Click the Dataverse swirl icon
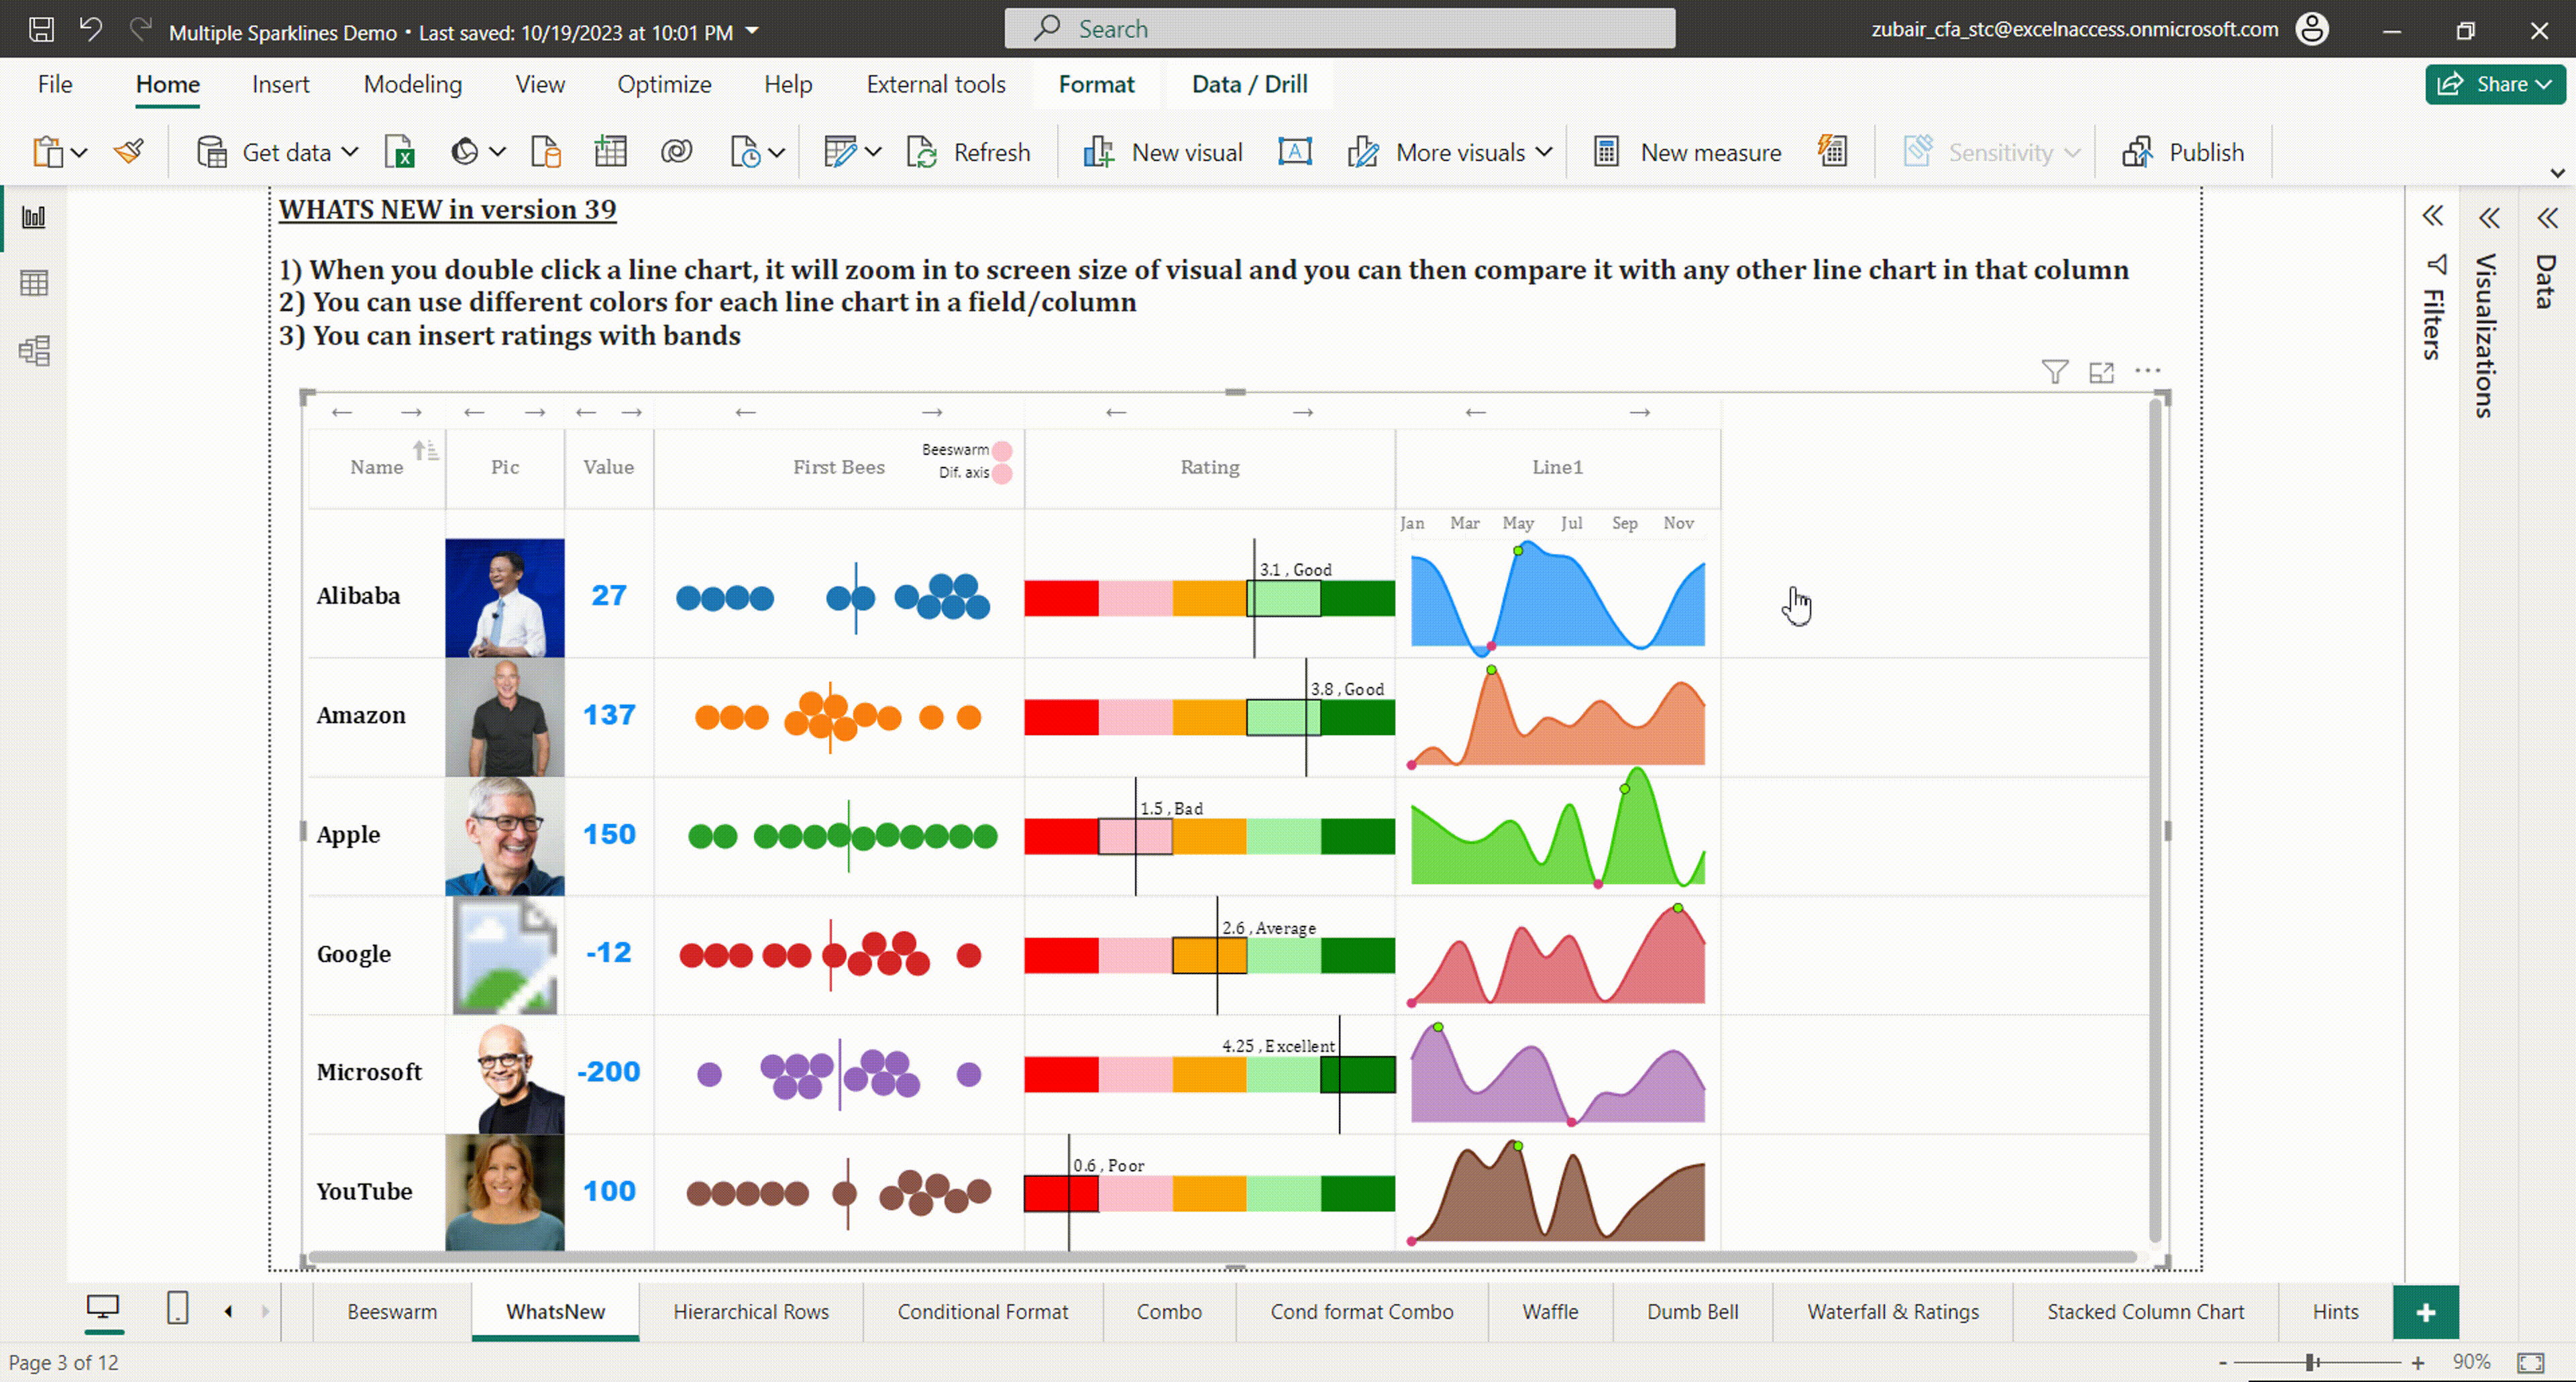The image size is (2576, 1382). 676,152
